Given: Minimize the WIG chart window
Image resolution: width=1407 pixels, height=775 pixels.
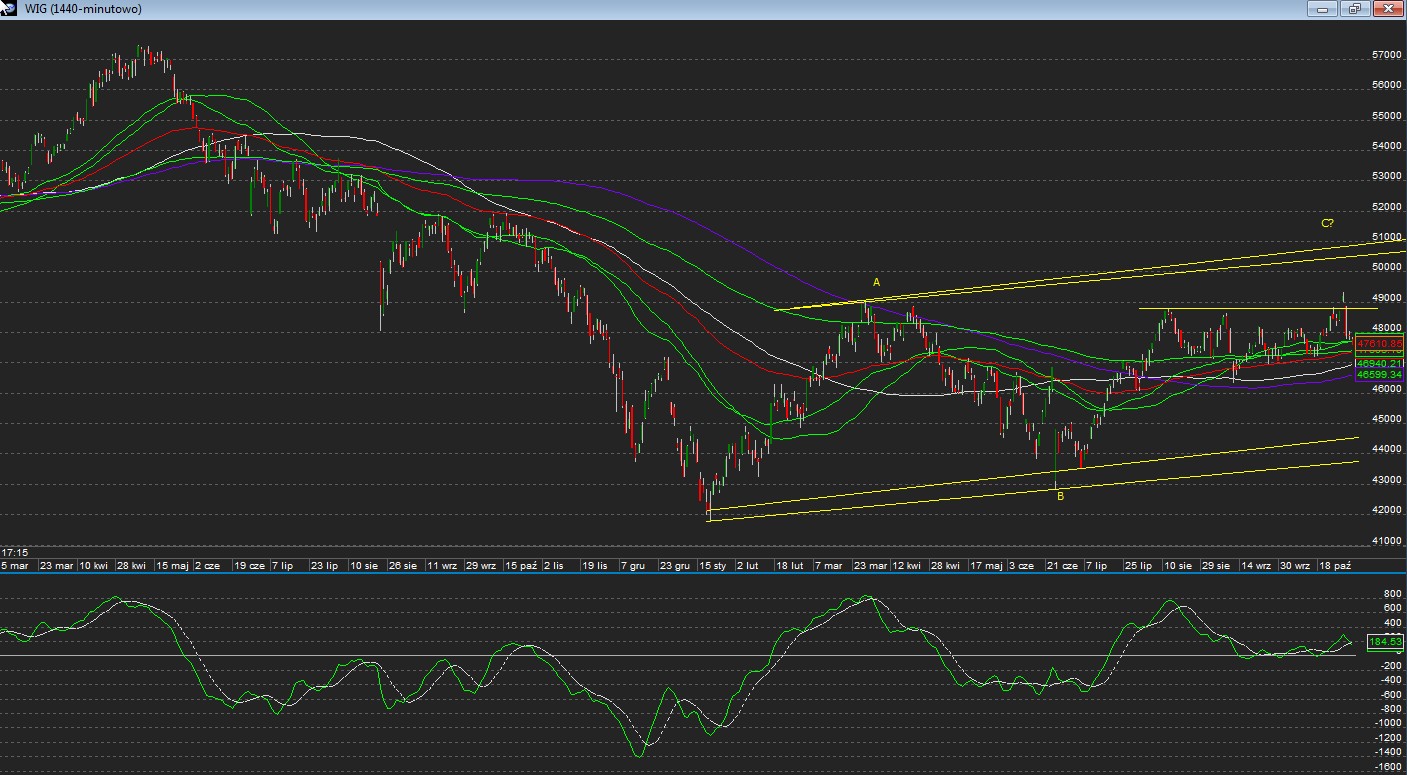Looking at the screenshot, I should (x=1323, y=9).
